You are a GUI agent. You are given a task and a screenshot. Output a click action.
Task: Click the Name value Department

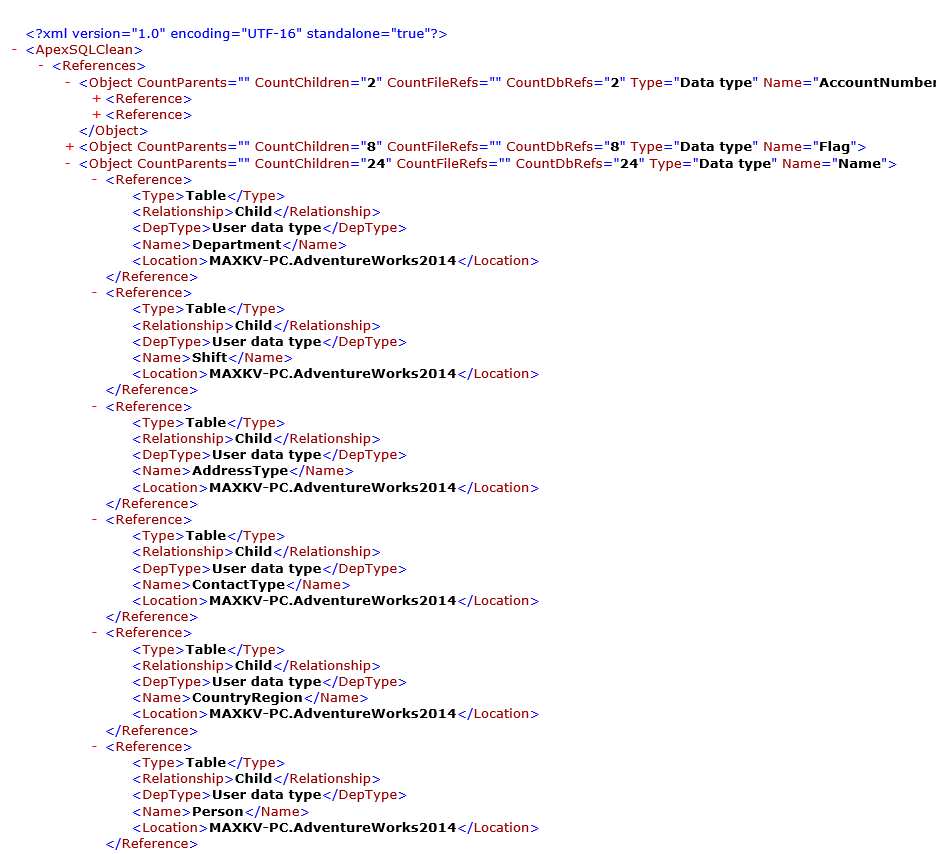pyautogui.click(x=236, y=245)
